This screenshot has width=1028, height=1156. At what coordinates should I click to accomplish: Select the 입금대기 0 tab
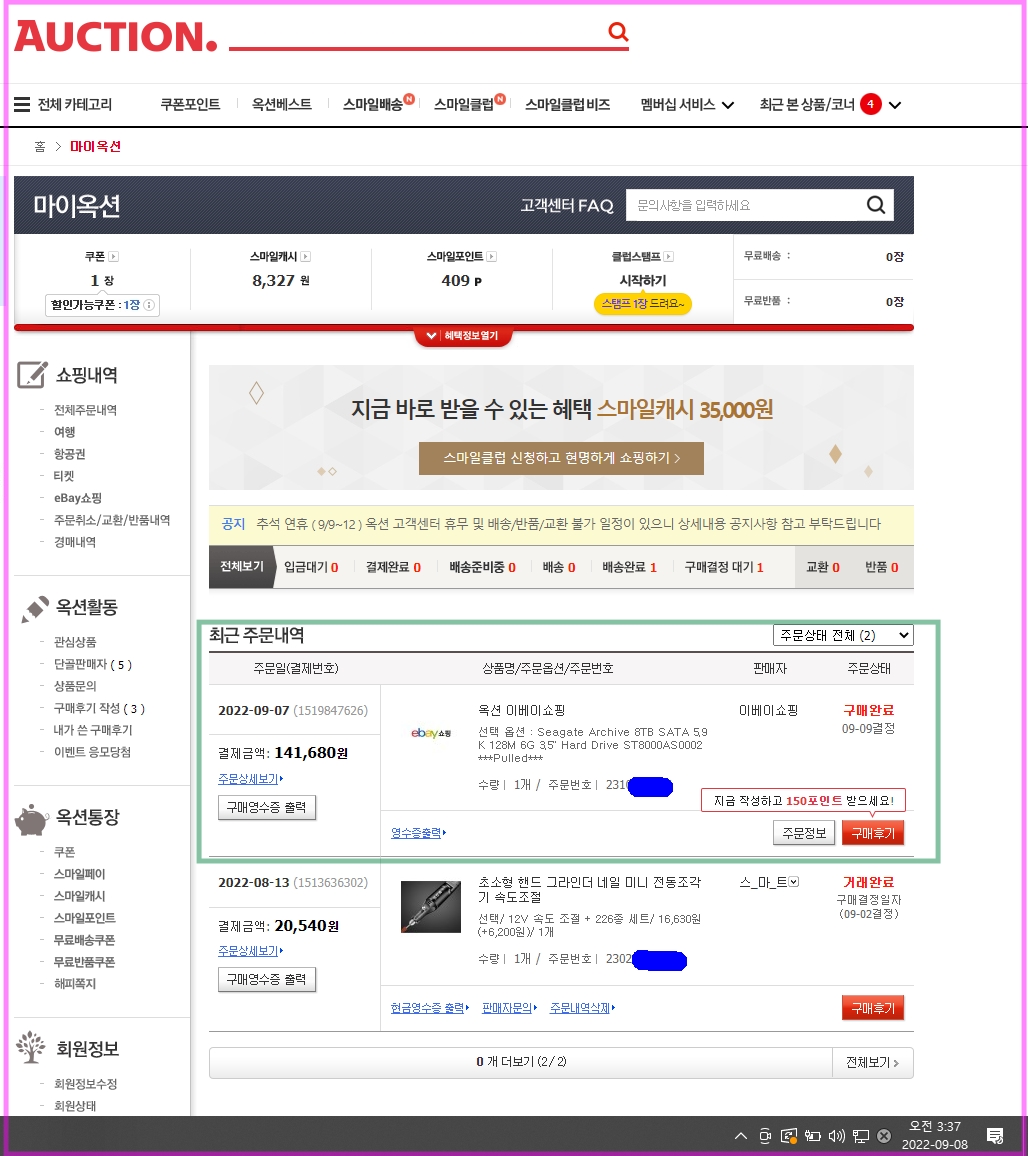(311, 567)
